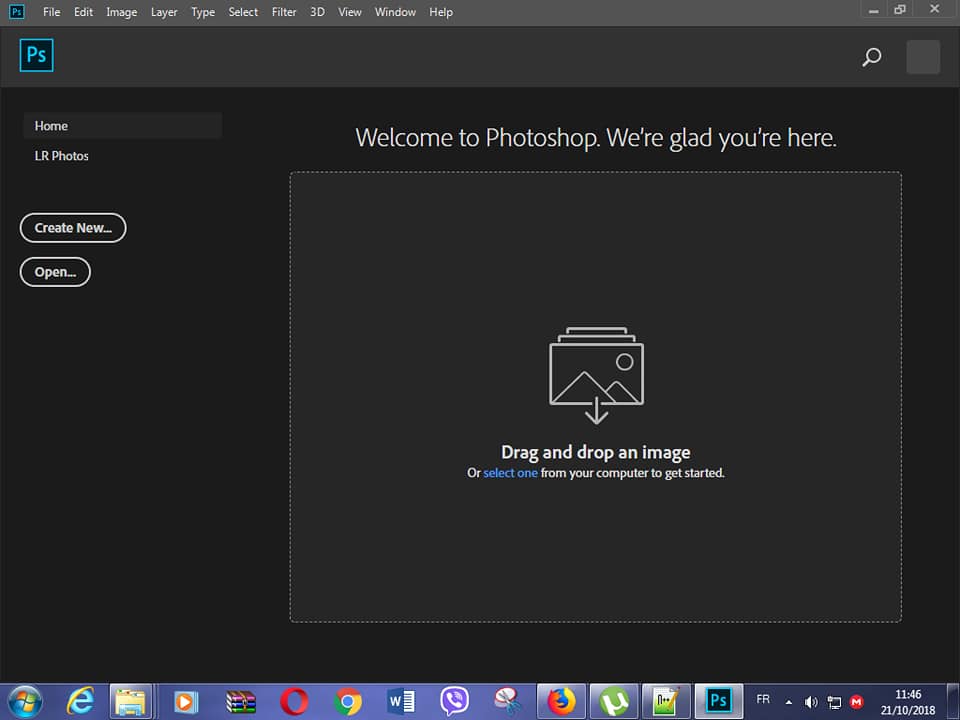Click the Create New... button
This screenshot has width=960, height=720.
(73, 228)
